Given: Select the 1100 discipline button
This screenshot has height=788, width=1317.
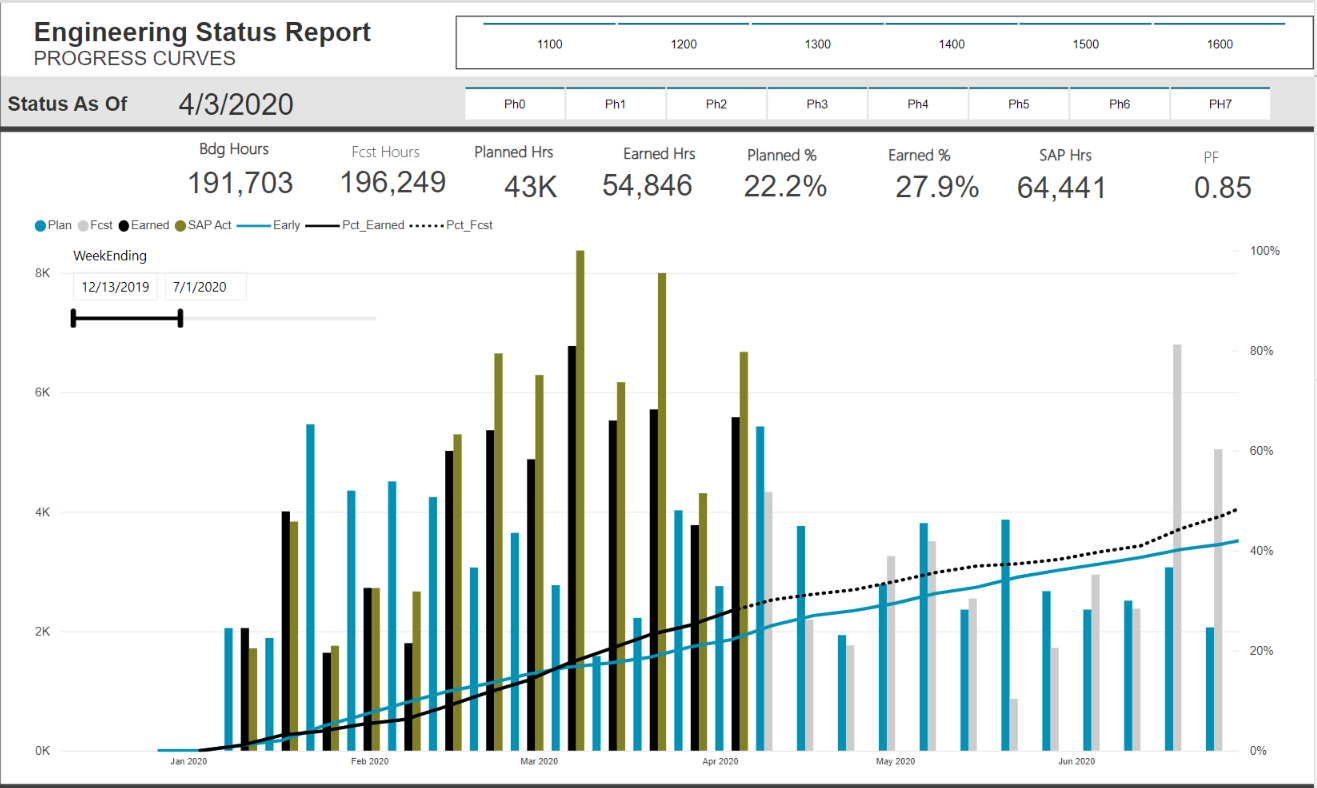Looking at the screenshot, I should coord(549,44).
